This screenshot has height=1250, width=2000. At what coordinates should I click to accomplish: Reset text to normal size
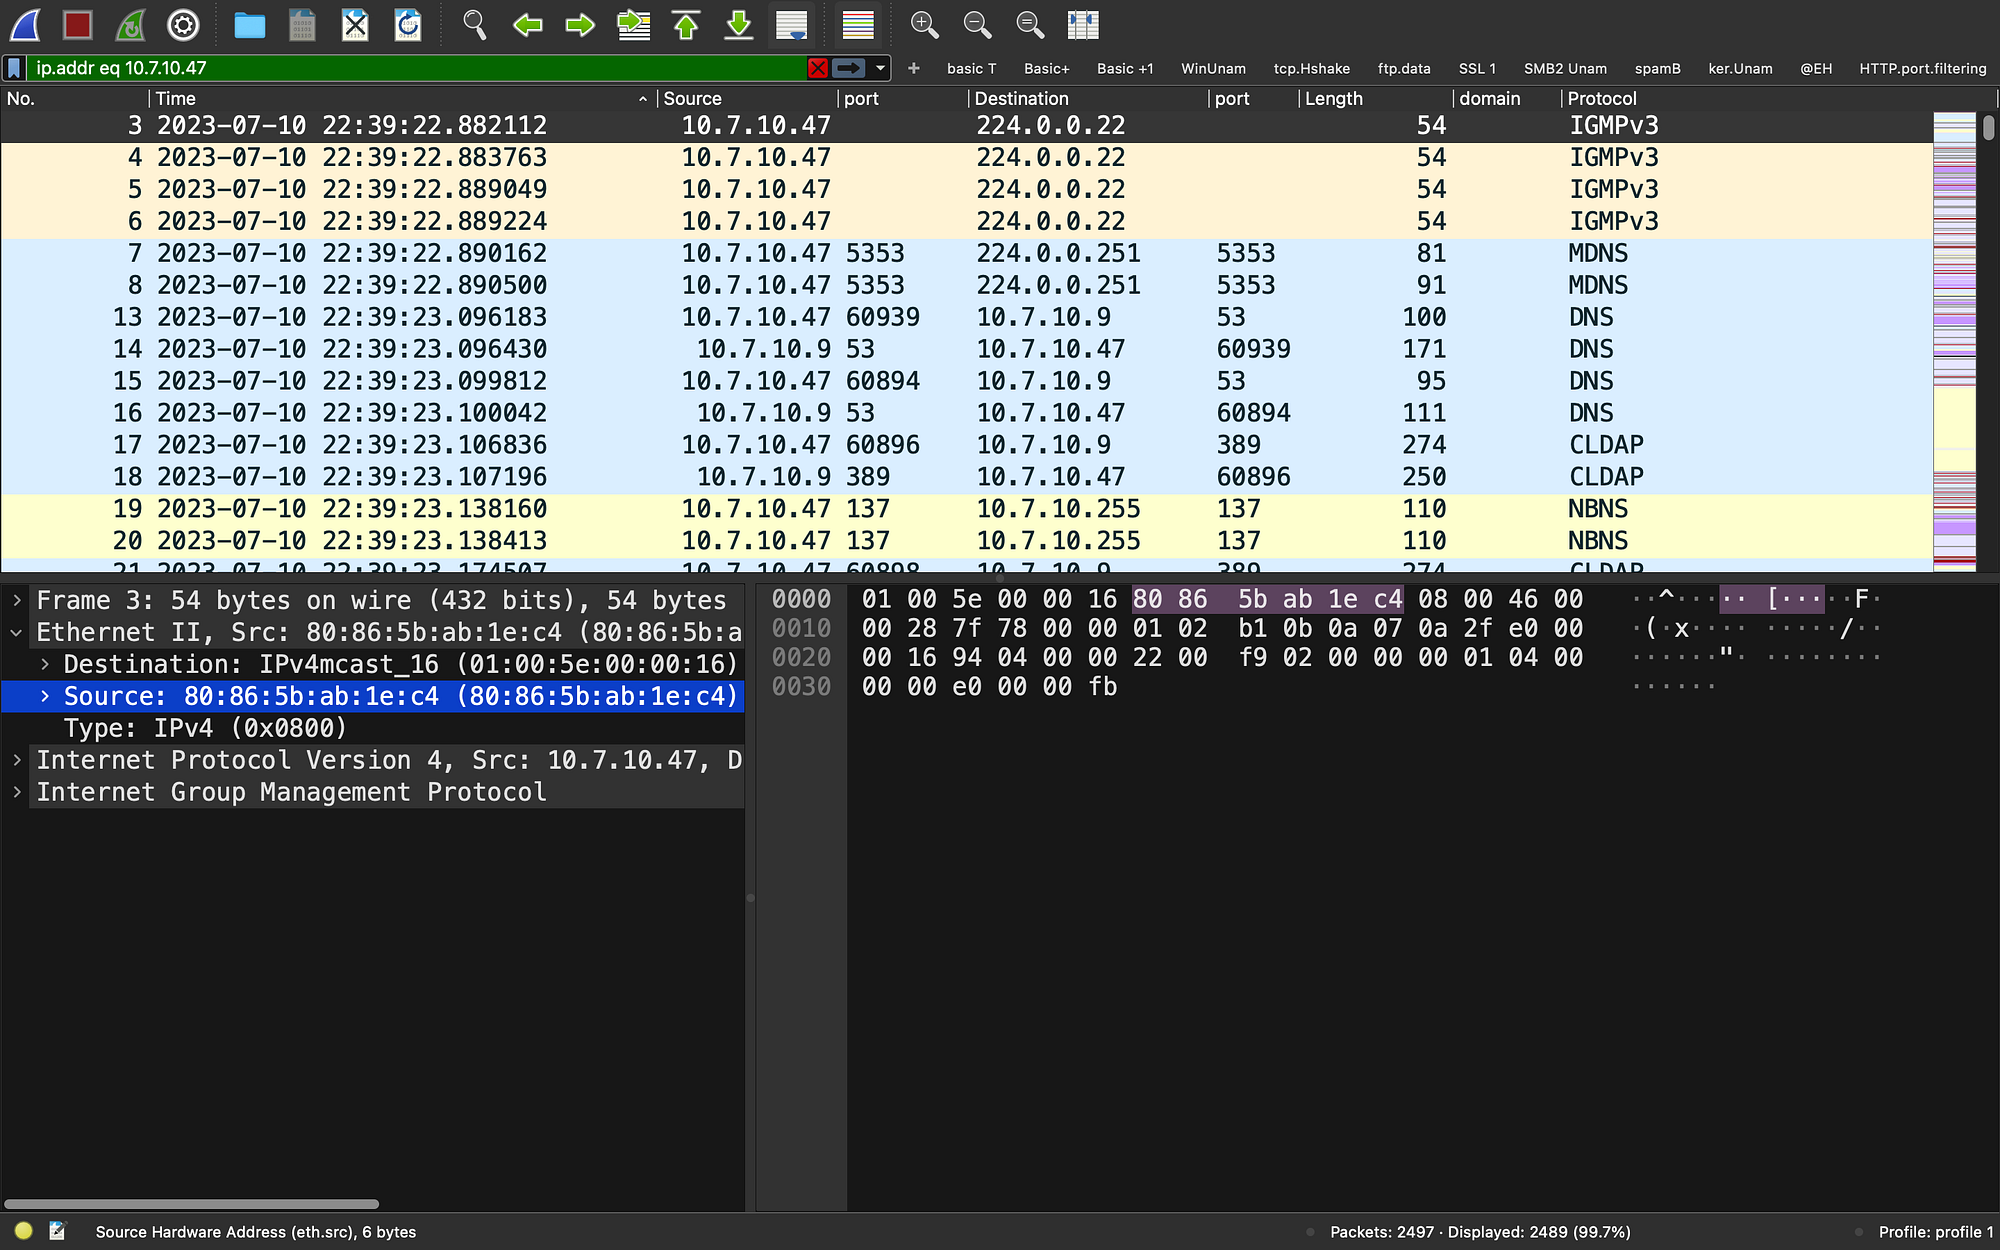pyautogui.click(x=1030, y=25)
